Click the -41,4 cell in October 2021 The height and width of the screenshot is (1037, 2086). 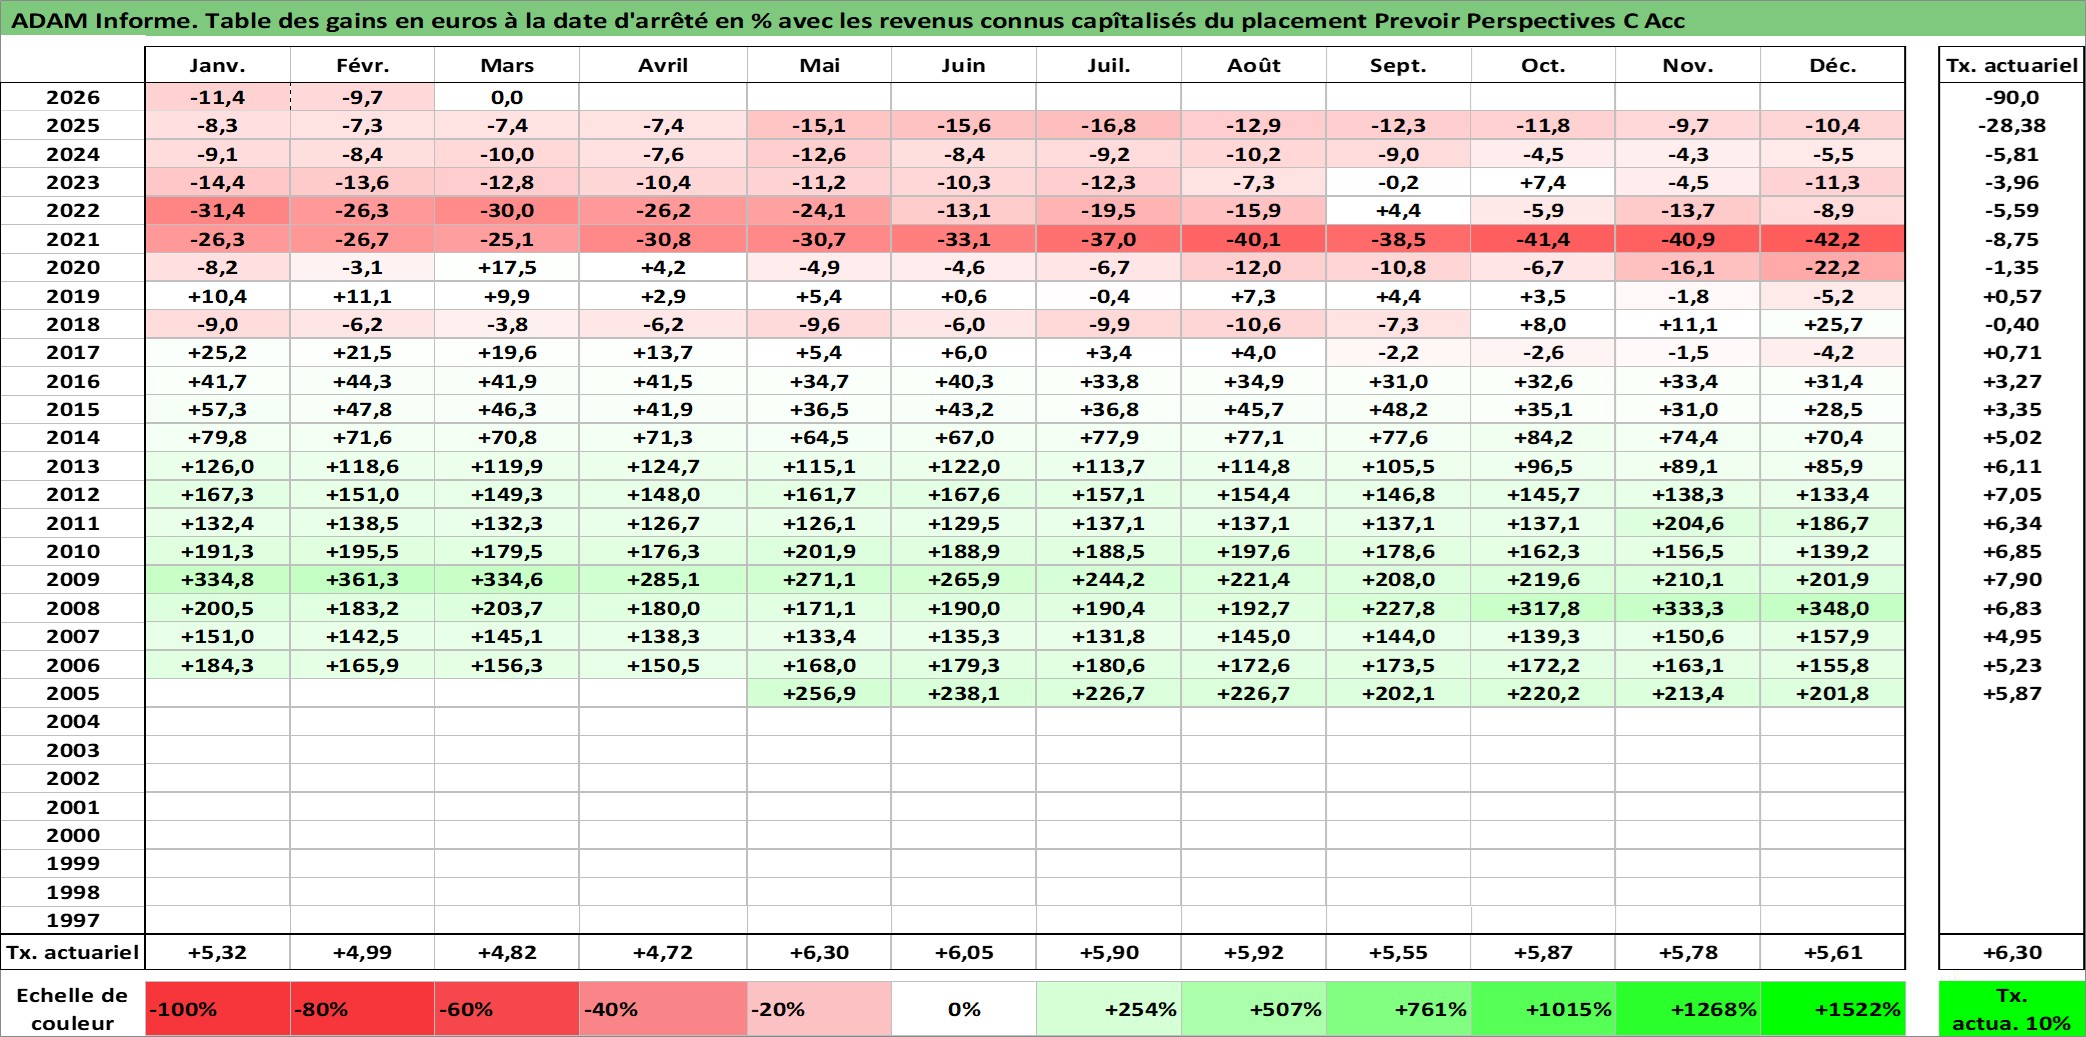point(1543,239)
